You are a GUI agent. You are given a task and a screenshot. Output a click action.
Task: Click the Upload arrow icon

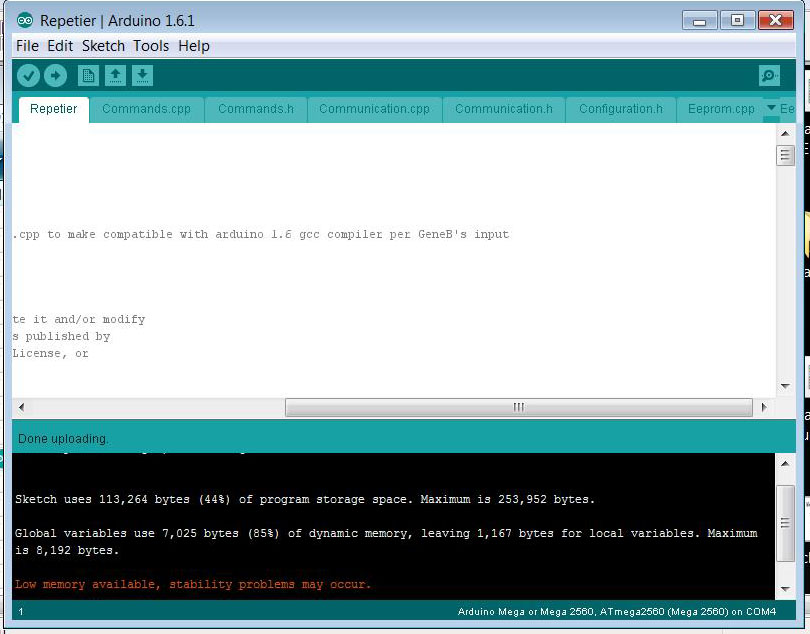pyautogui.click(x=55, y=76)
